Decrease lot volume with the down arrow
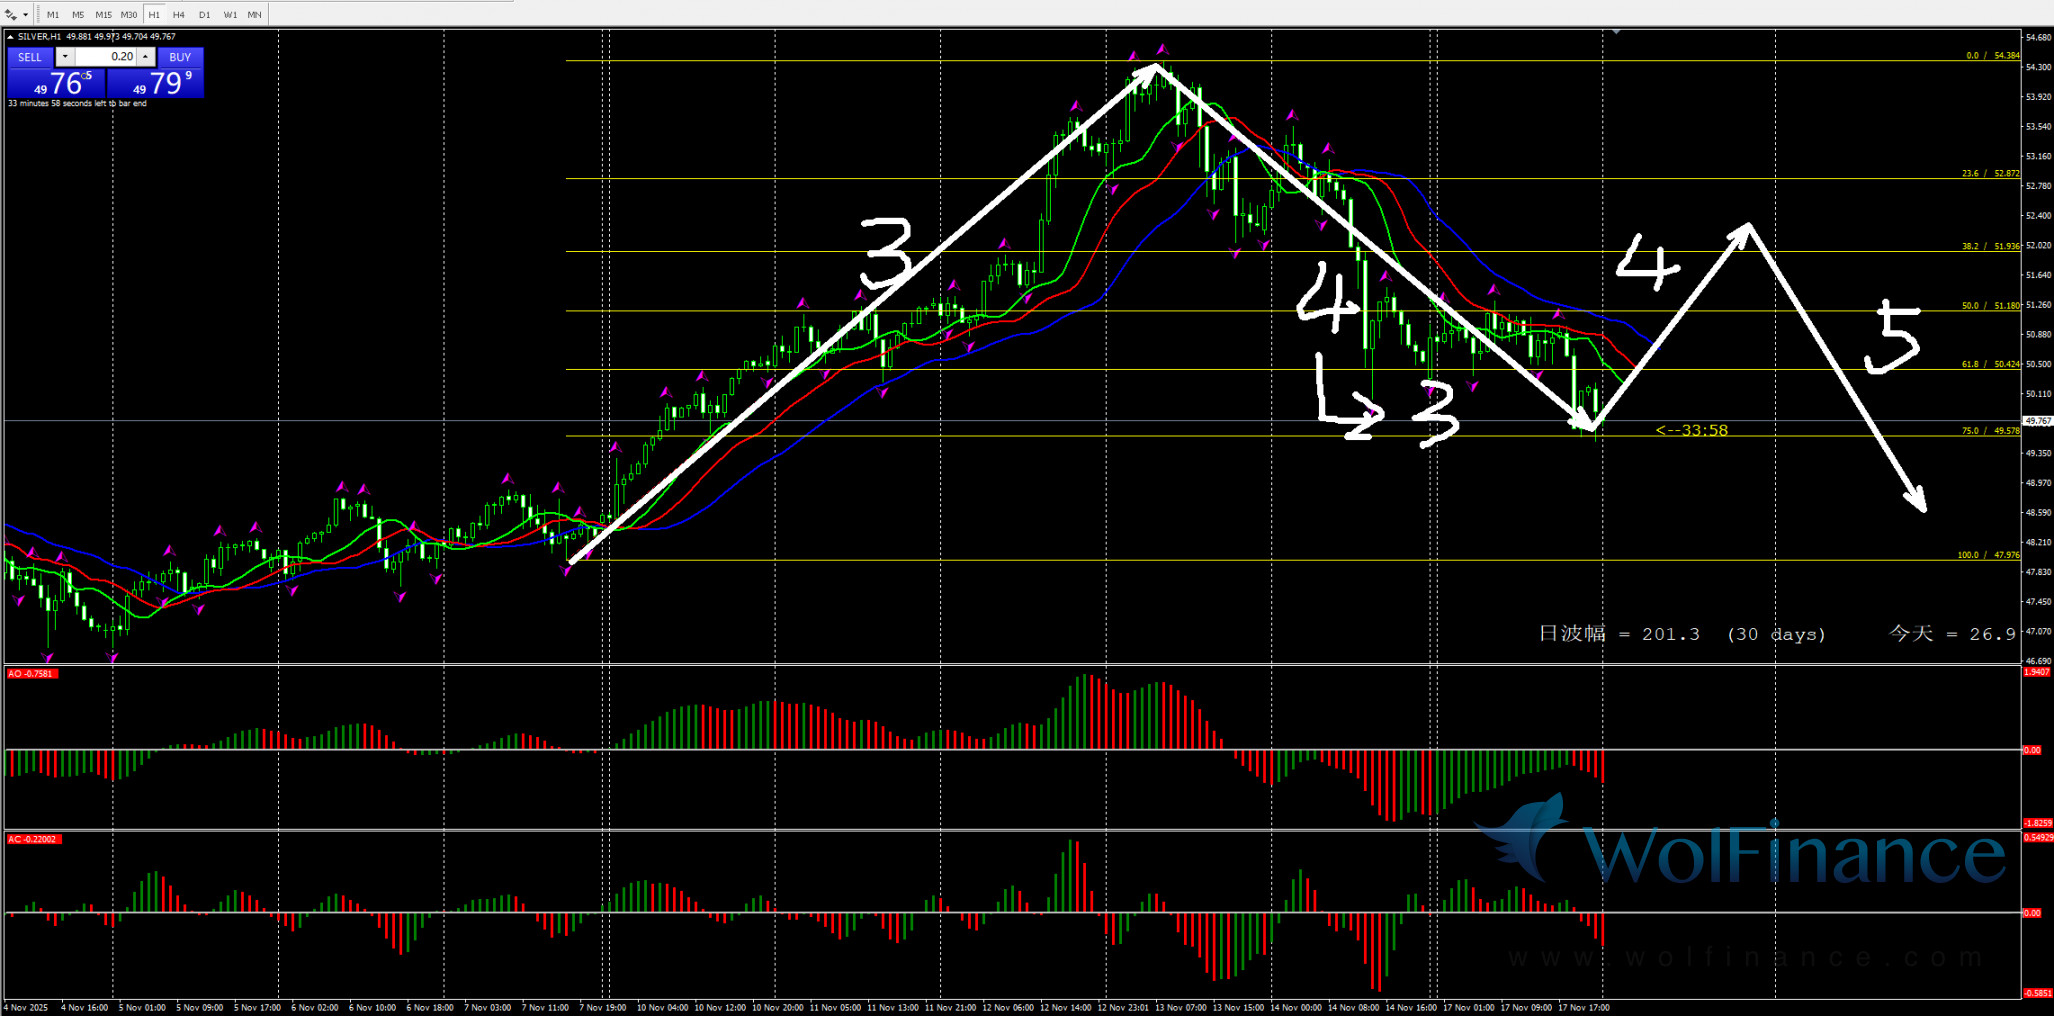This screenshot has height=1016, width=2054. (65, 57)
